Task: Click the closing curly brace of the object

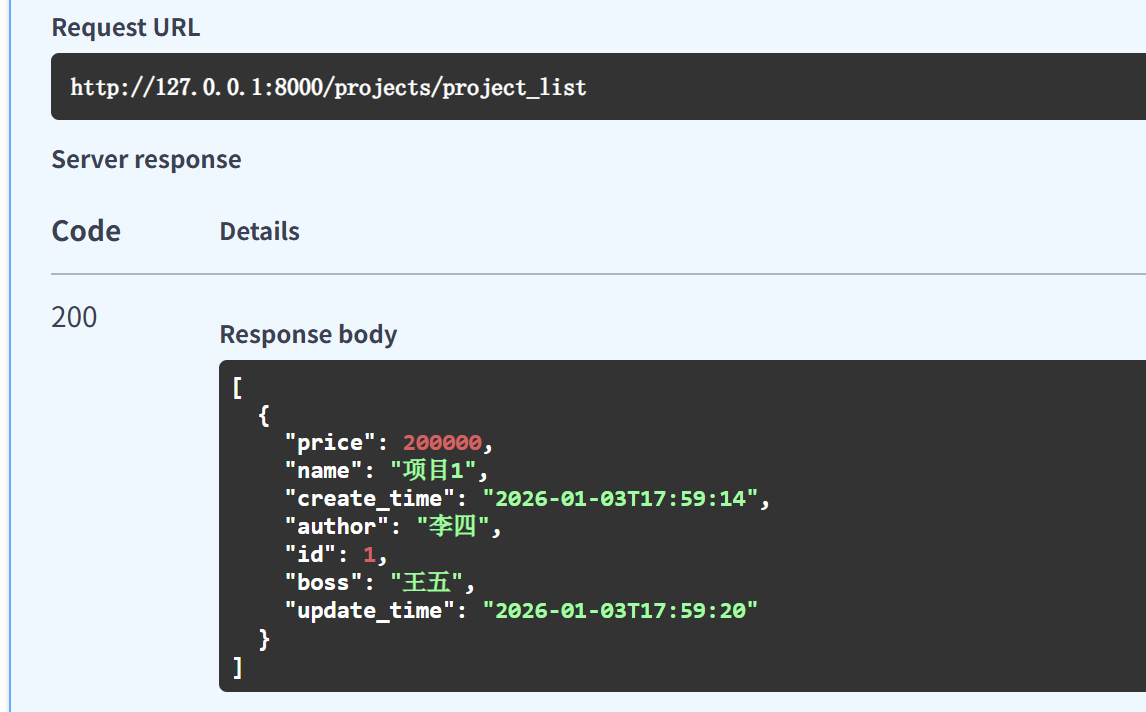Action: 264,640
